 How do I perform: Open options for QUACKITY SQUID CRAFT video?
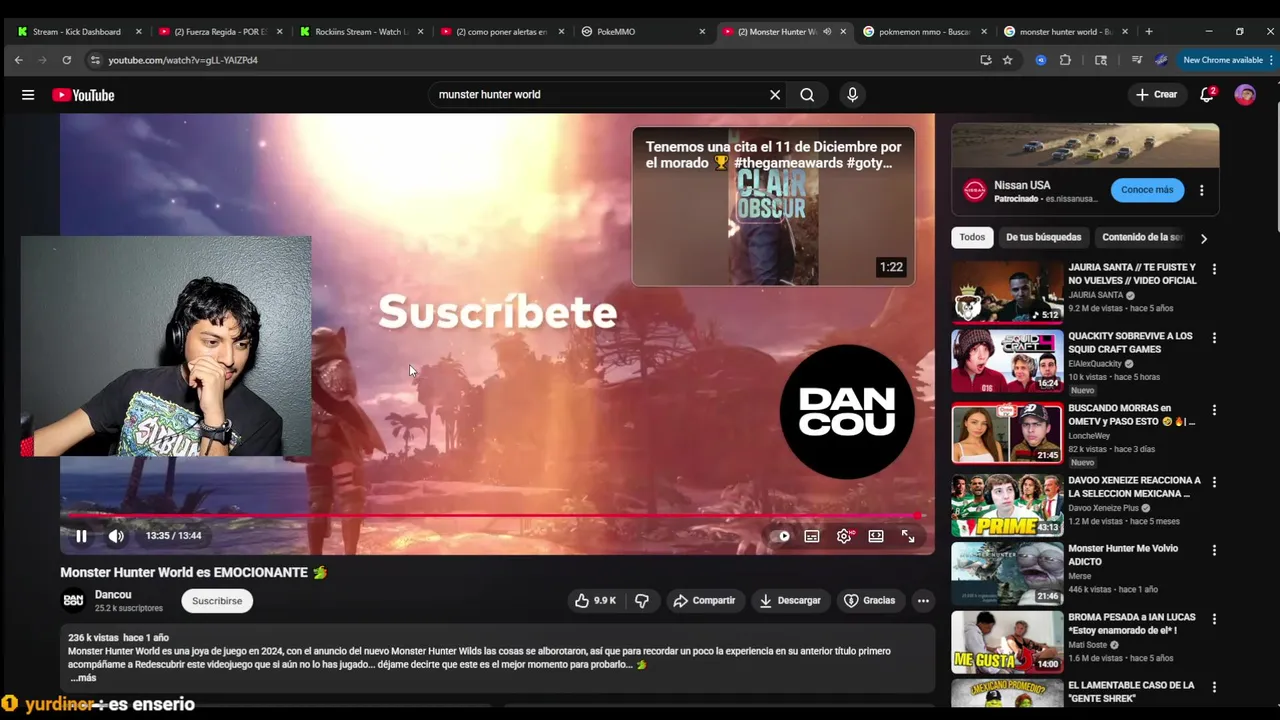(x=1215, y=338)
